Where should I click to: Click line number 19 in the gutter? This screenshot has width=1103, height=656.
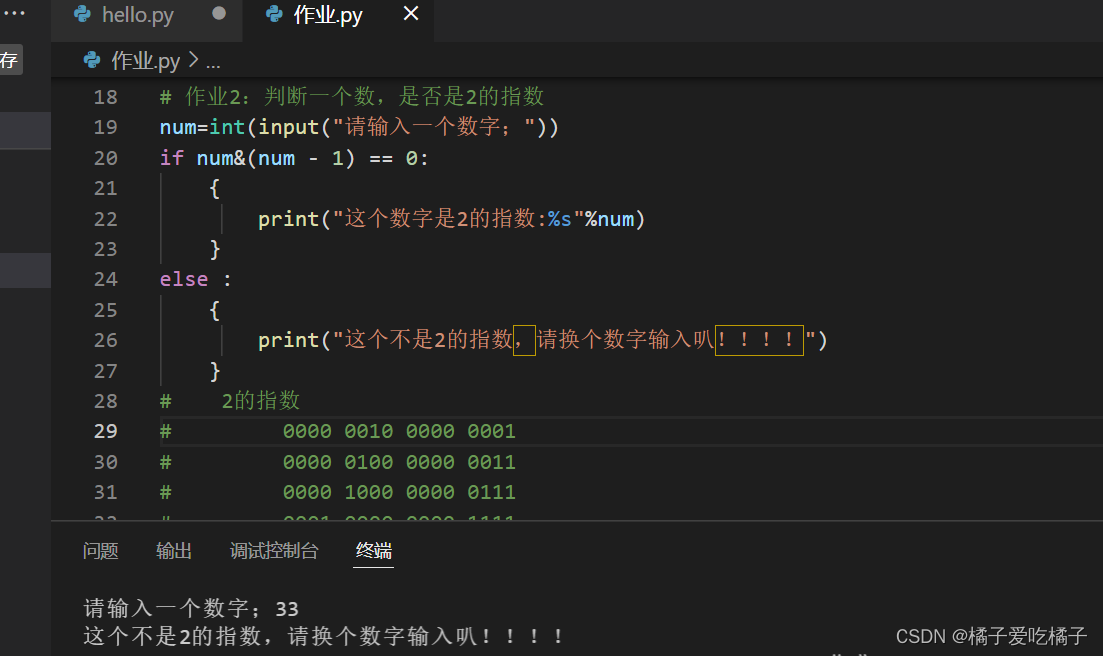106,127
